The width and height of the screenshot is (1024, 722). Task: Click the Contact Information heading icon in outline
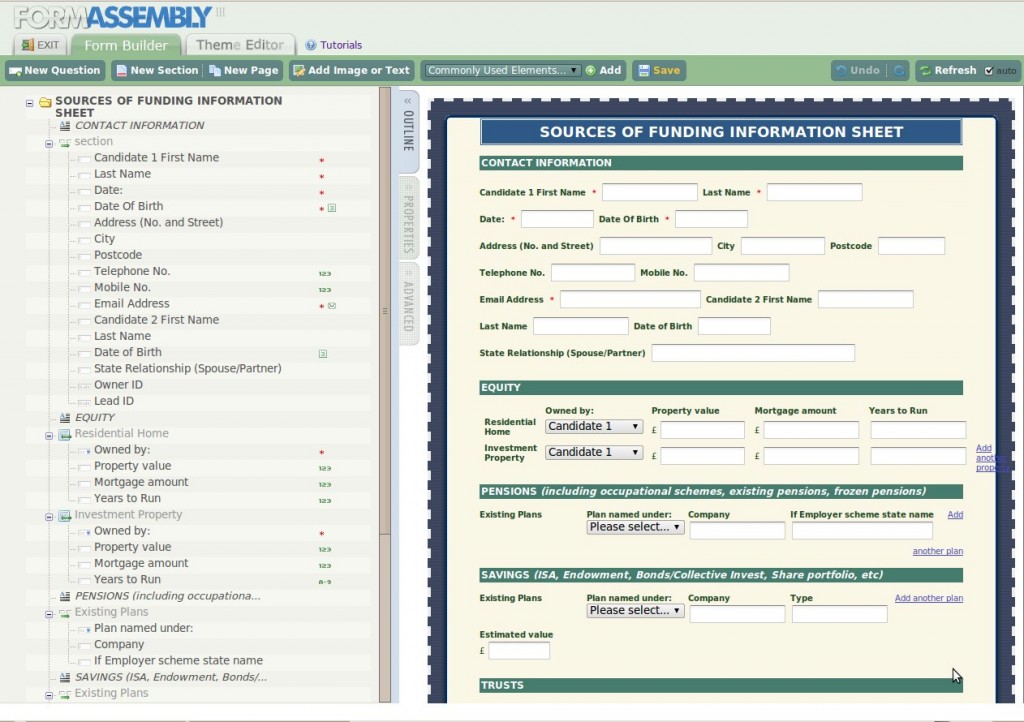pos(65,125)
